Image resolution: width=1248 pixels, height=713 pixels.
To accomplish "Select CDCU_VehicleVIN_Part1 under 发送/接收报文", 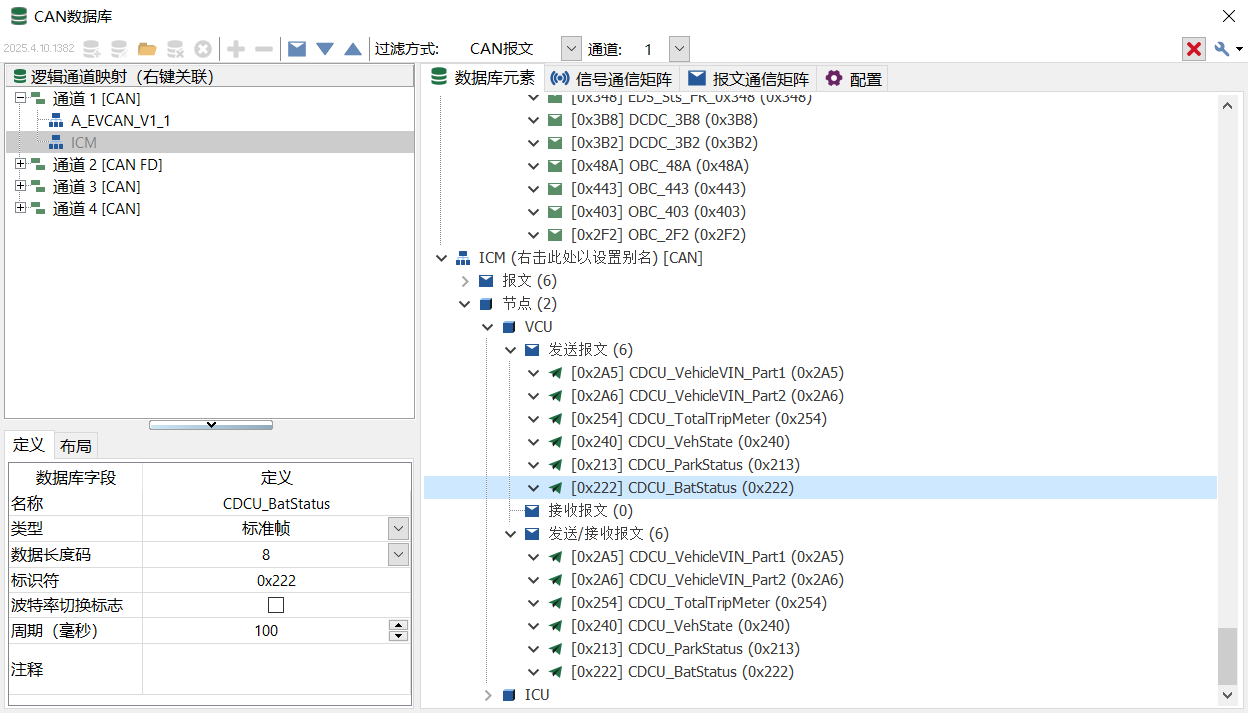I will (707, 557).
